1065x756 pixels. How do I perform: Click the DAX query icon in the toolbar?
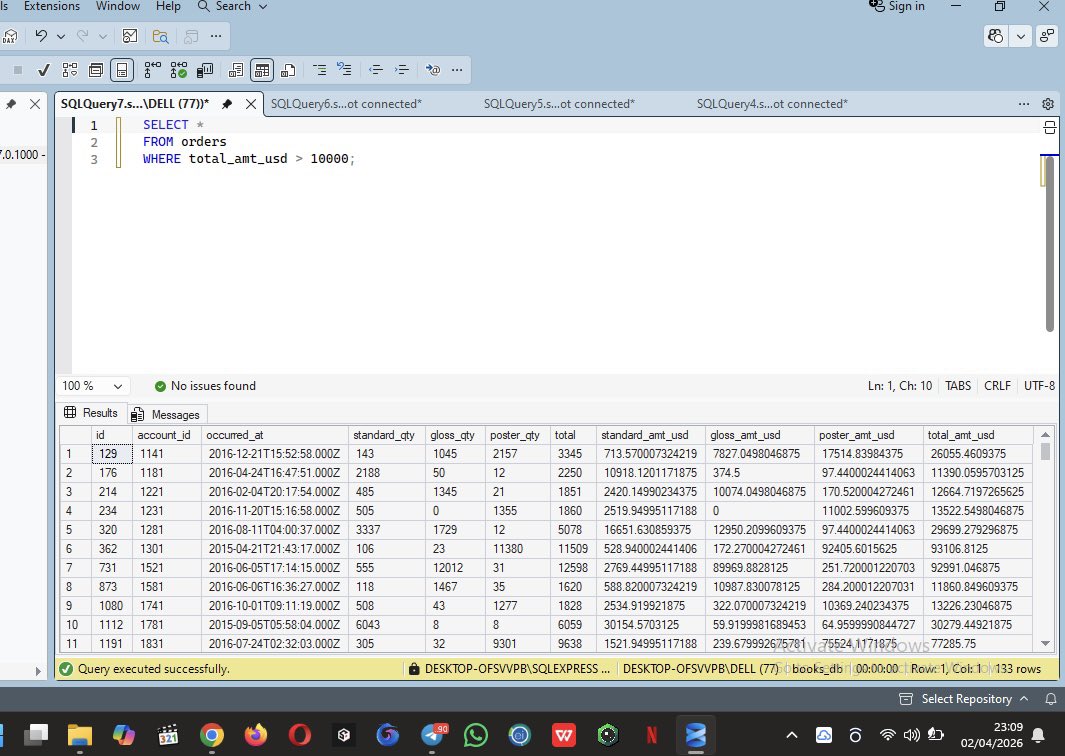(9, 37)
